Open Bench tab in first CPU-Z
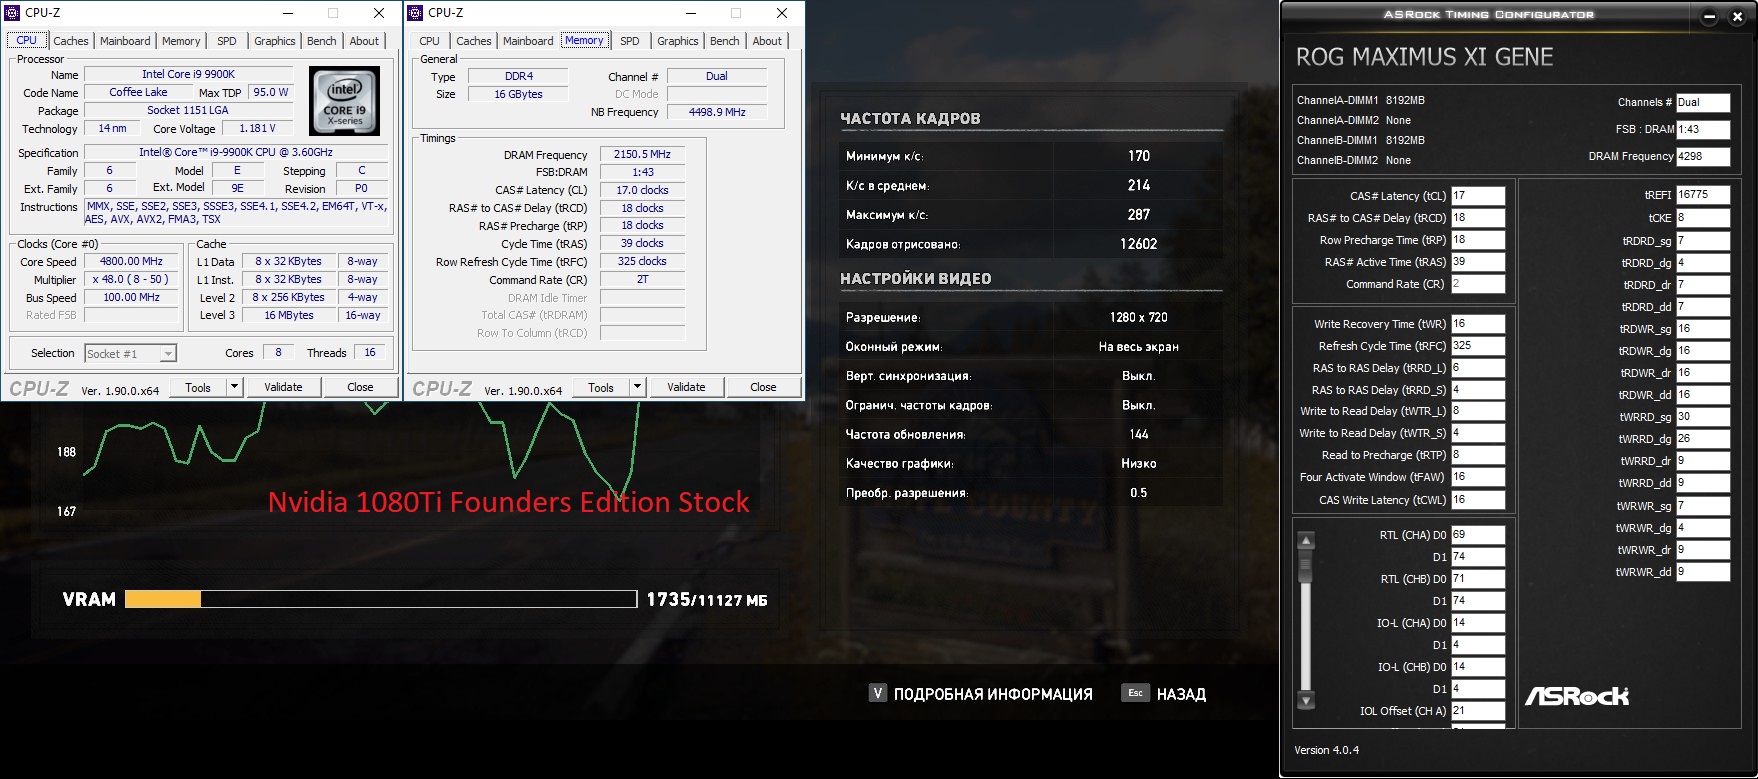The width and height of the screenshot is (1758, 779). coord(322,41)
